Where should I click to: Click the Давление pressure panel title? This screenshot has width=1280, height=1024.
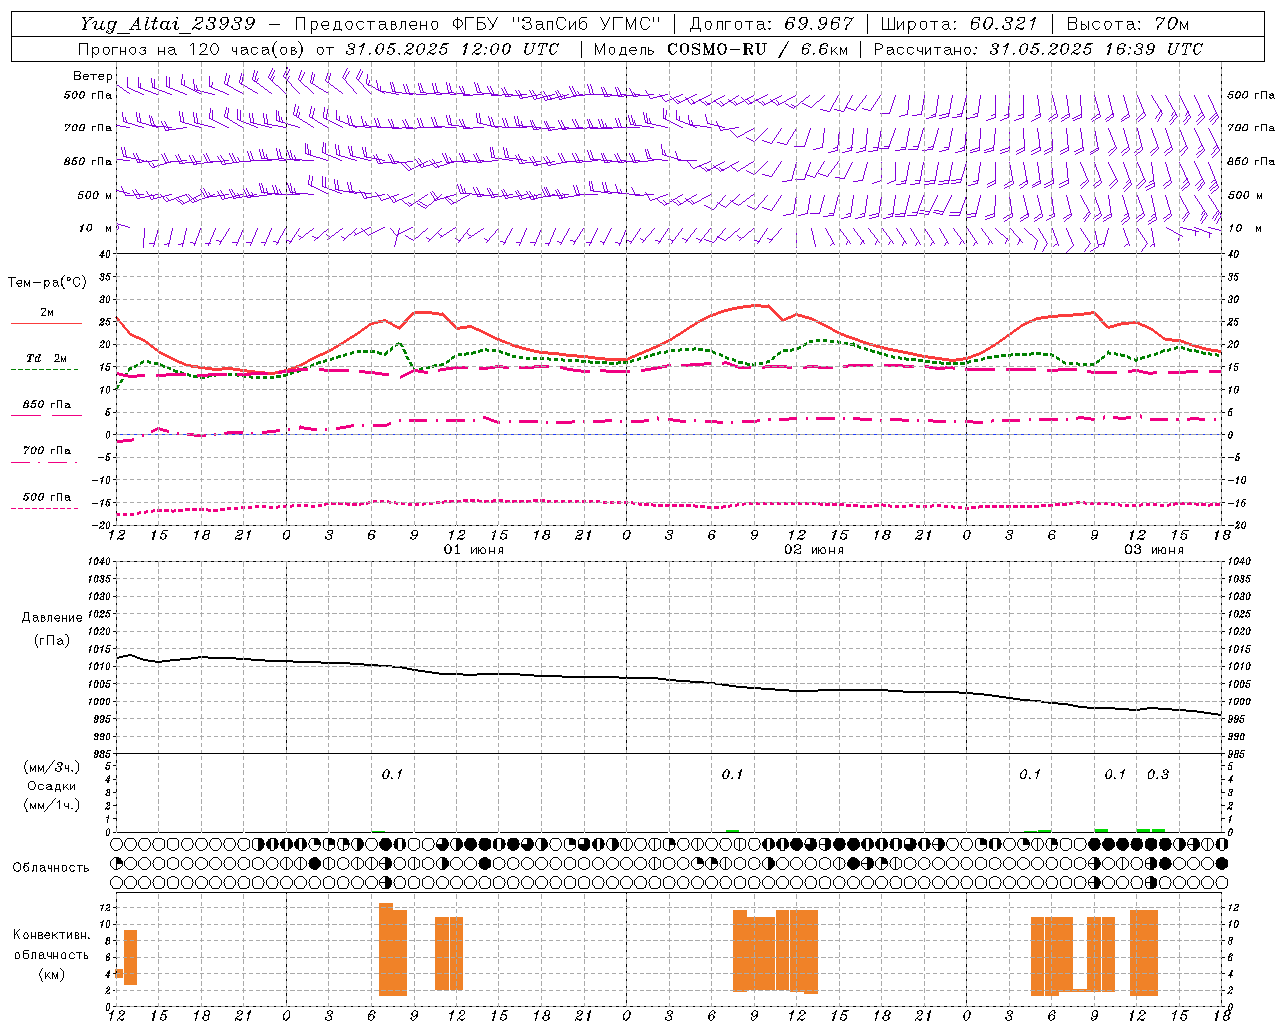point(52,618)
